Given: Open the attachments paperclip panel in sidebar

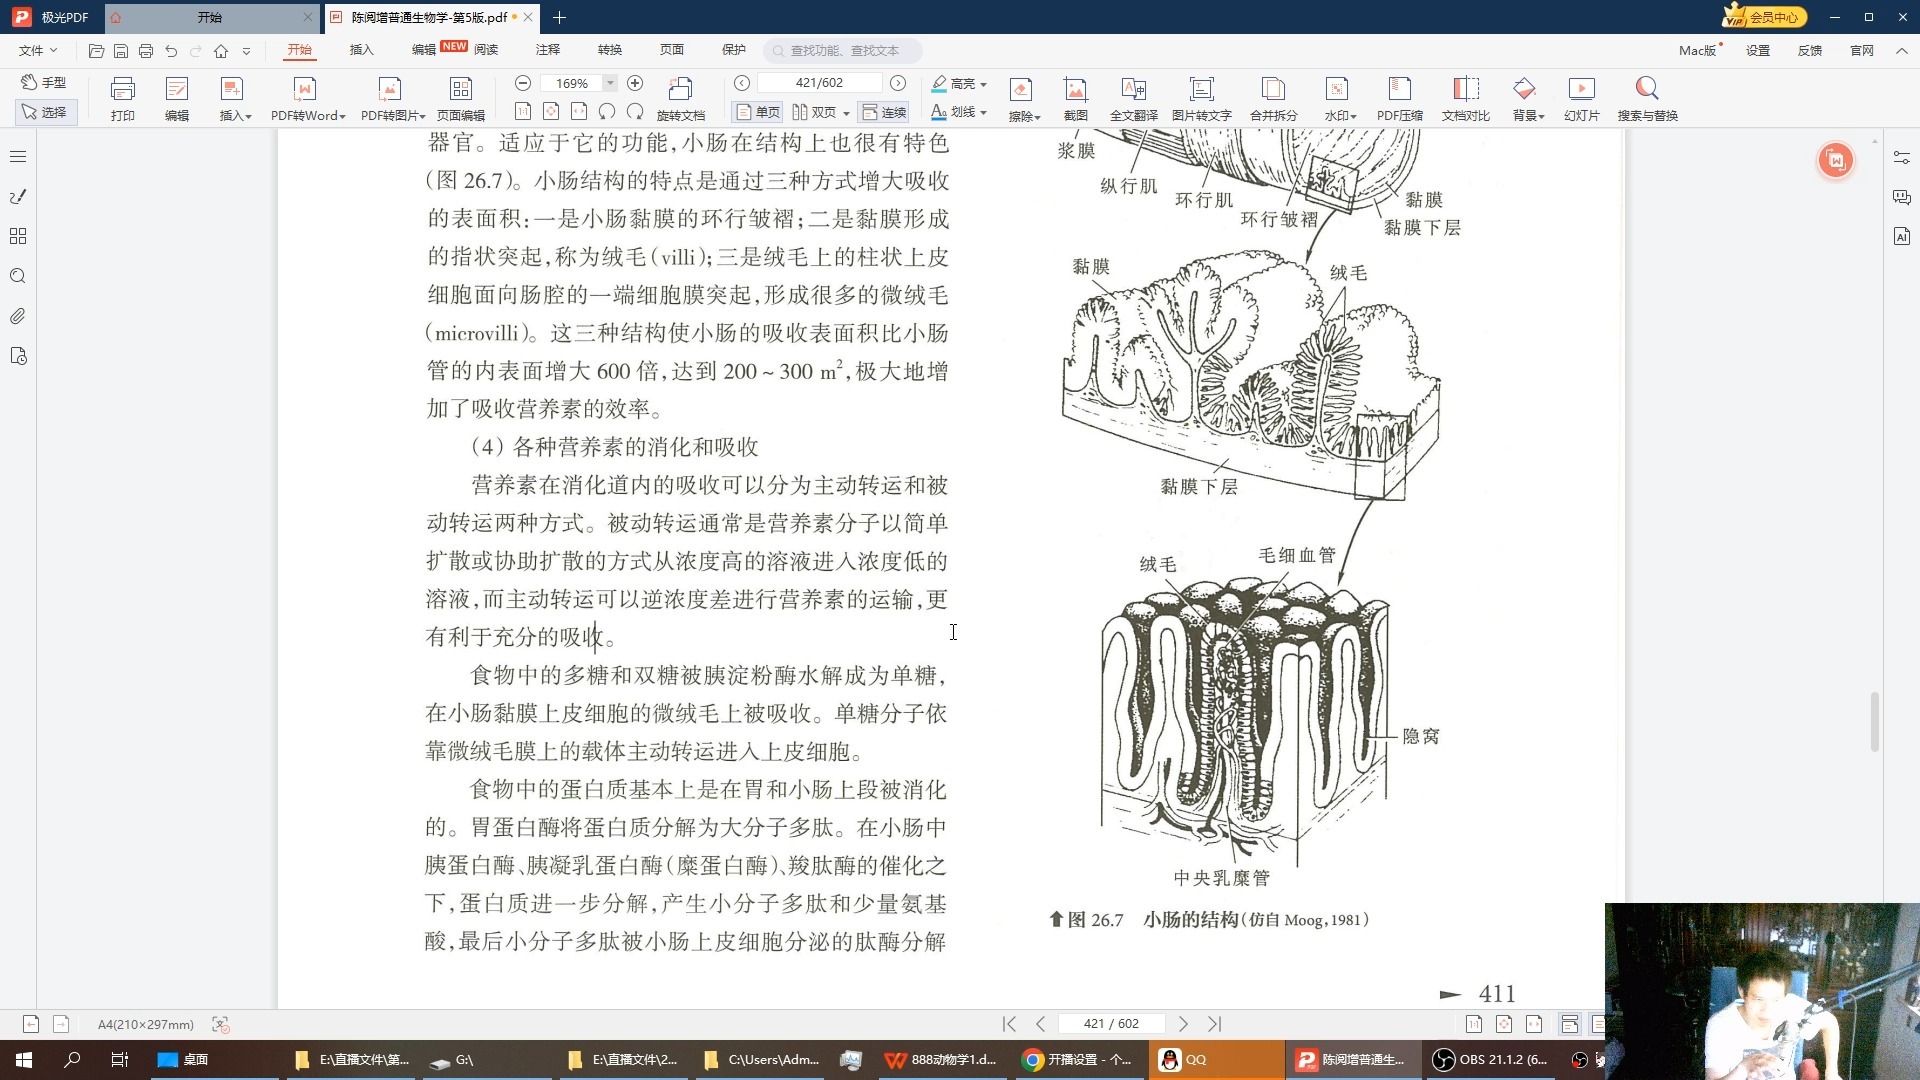Looking at the screenshot, I should (18, 316).
